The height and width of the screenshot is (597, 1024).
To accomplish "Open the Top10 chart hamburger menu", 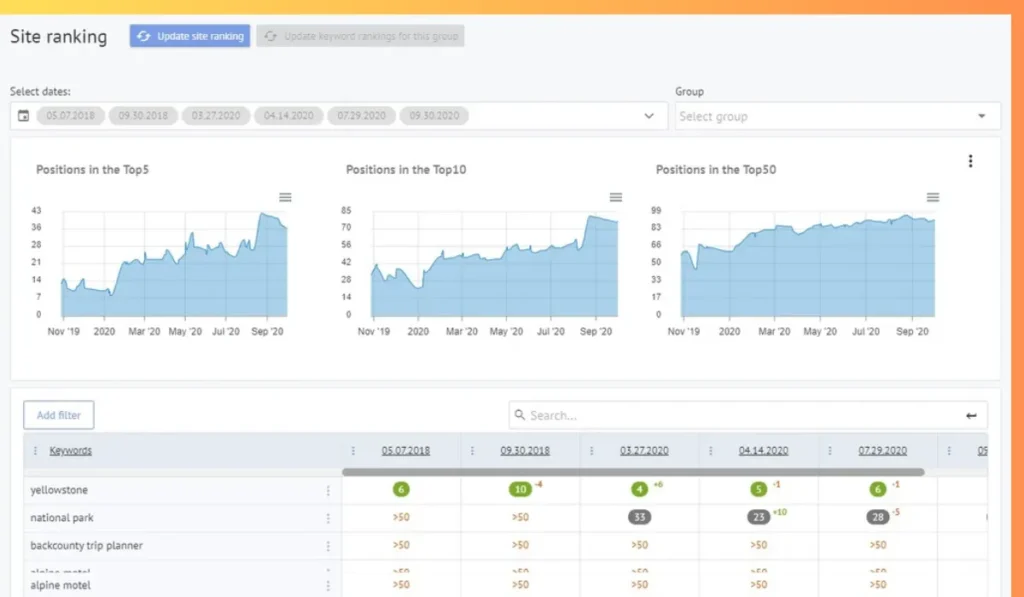I will coord(616,197).
